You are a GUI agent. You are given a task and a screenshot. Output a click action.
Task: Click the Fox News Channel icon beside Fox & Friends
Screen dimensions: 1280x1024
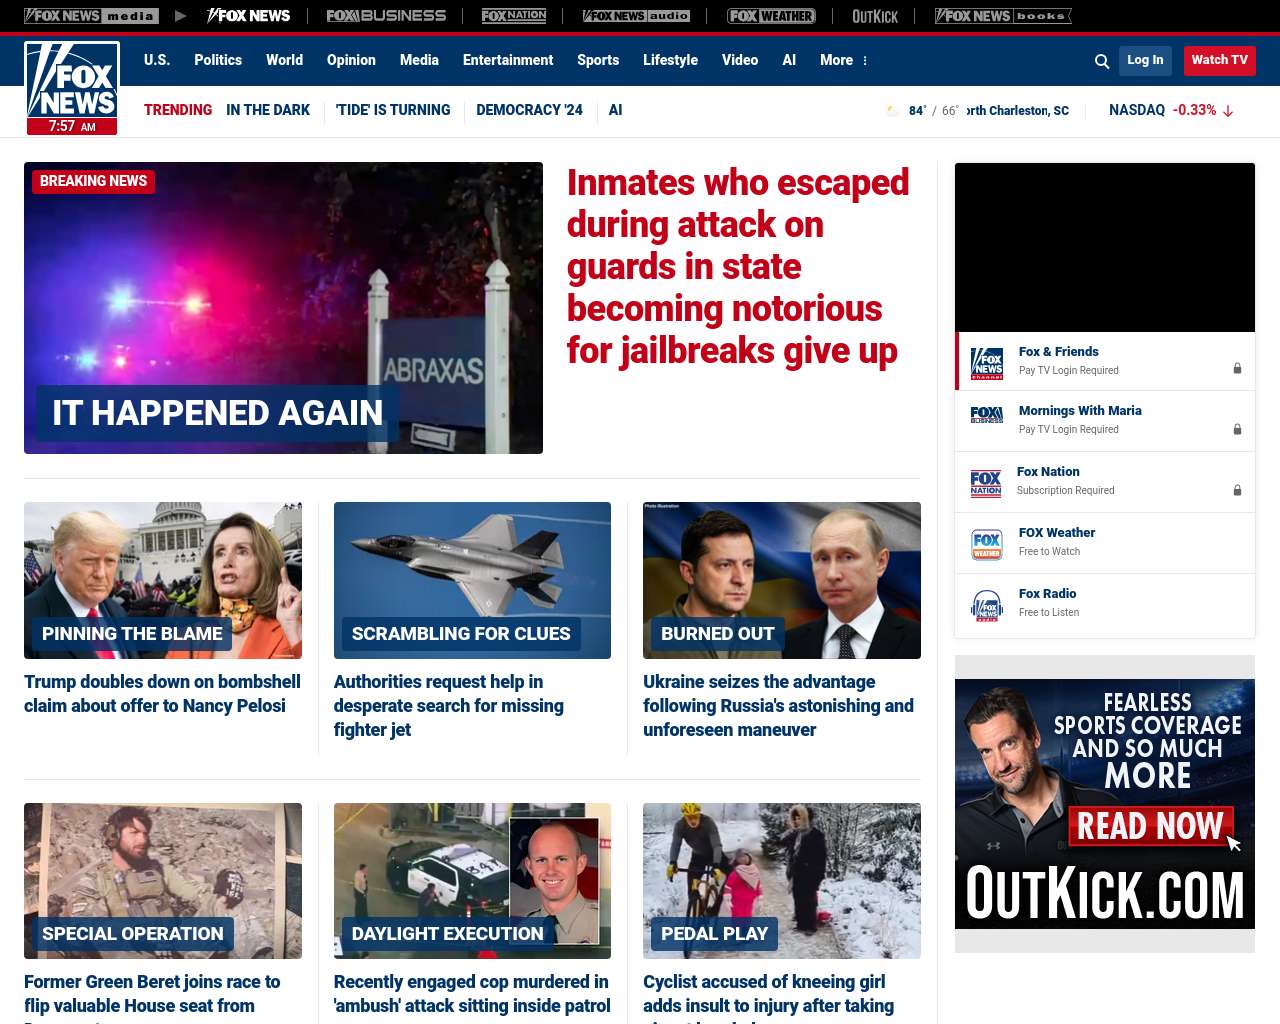click(x=987, y=362)
